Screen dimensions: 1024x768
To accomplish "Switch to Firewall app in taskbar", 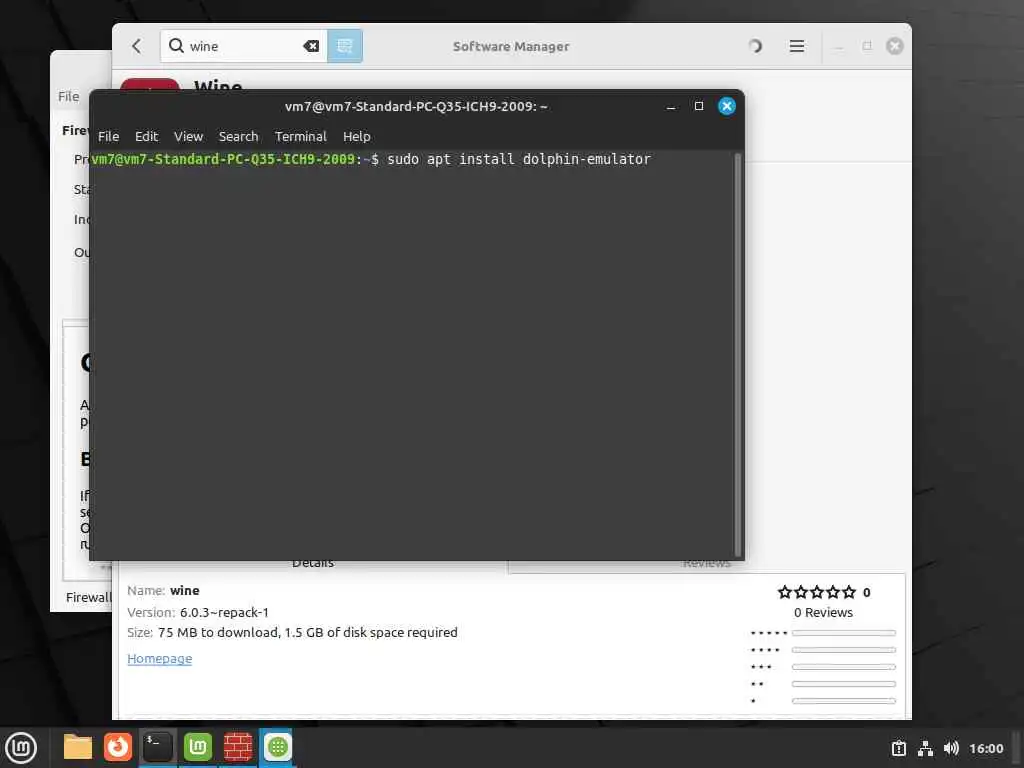I will pyautogui.click(x=238, y=747).
